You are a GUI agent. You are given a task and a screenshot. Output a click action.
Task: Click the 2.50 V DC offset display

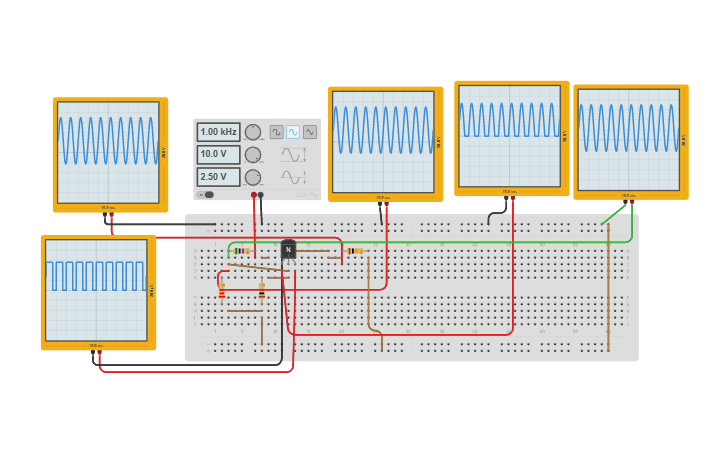coord(218,177)
